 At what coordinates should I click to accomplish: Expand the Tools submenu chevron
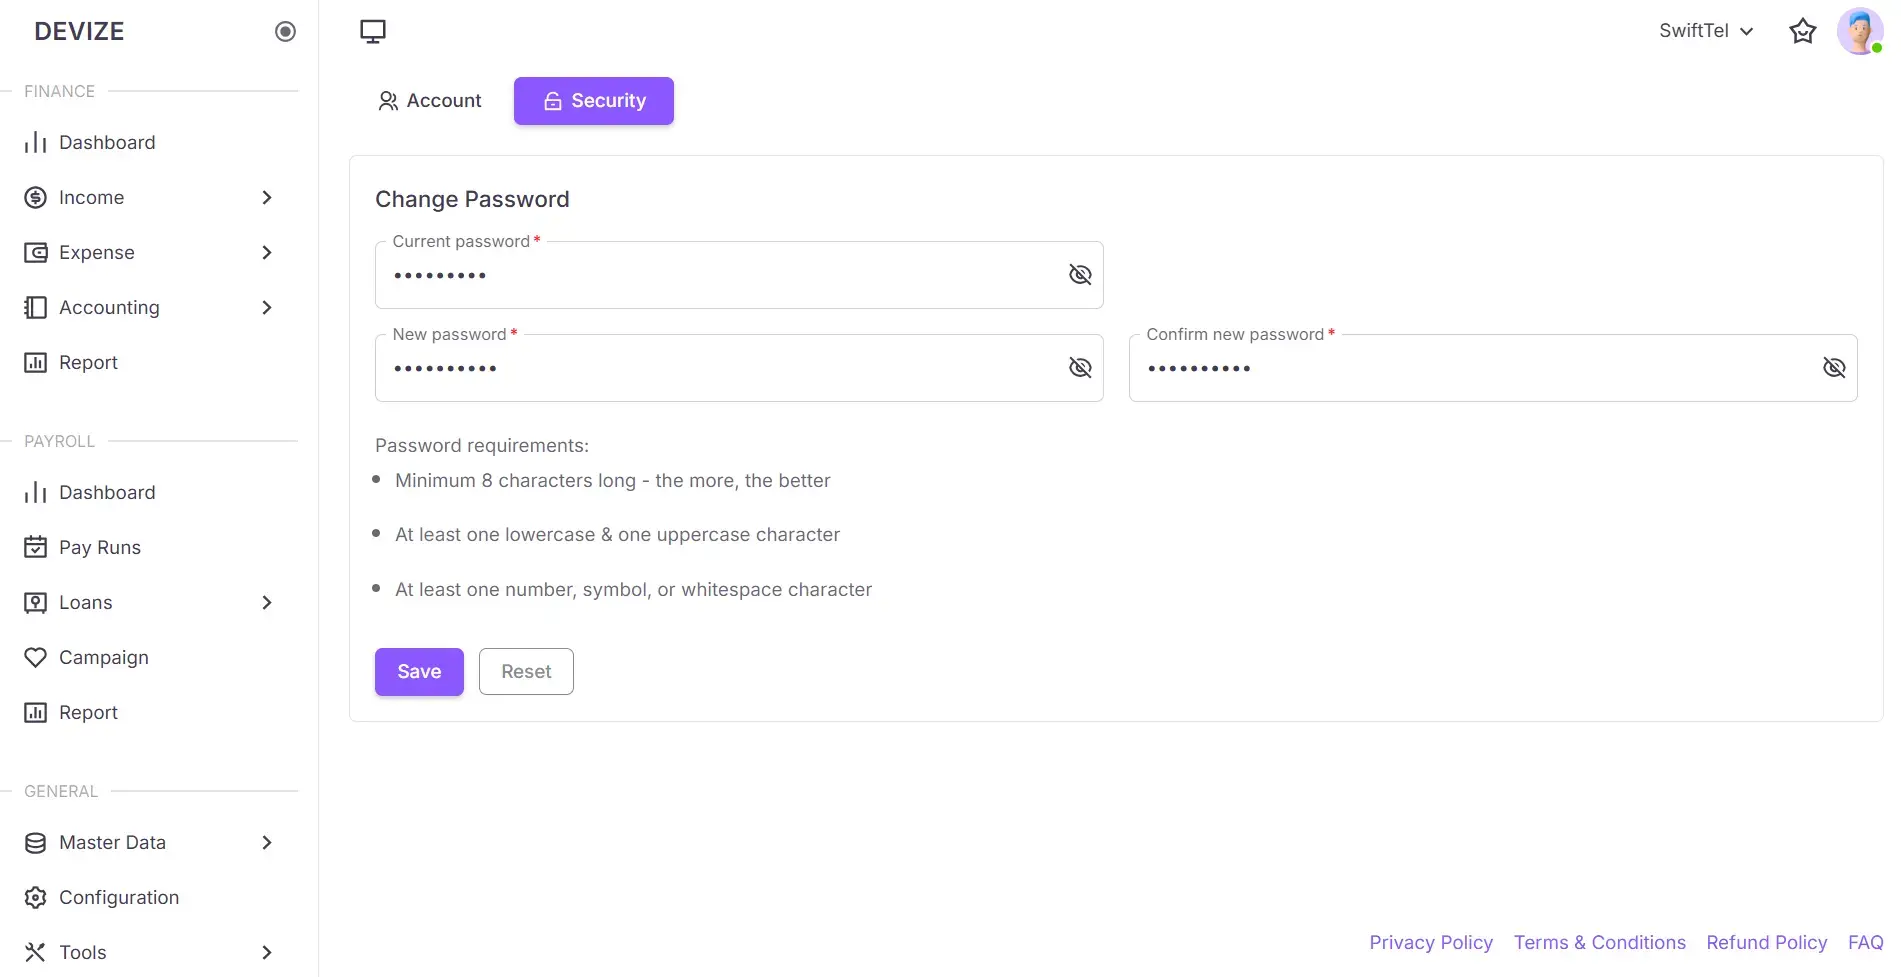267,952
